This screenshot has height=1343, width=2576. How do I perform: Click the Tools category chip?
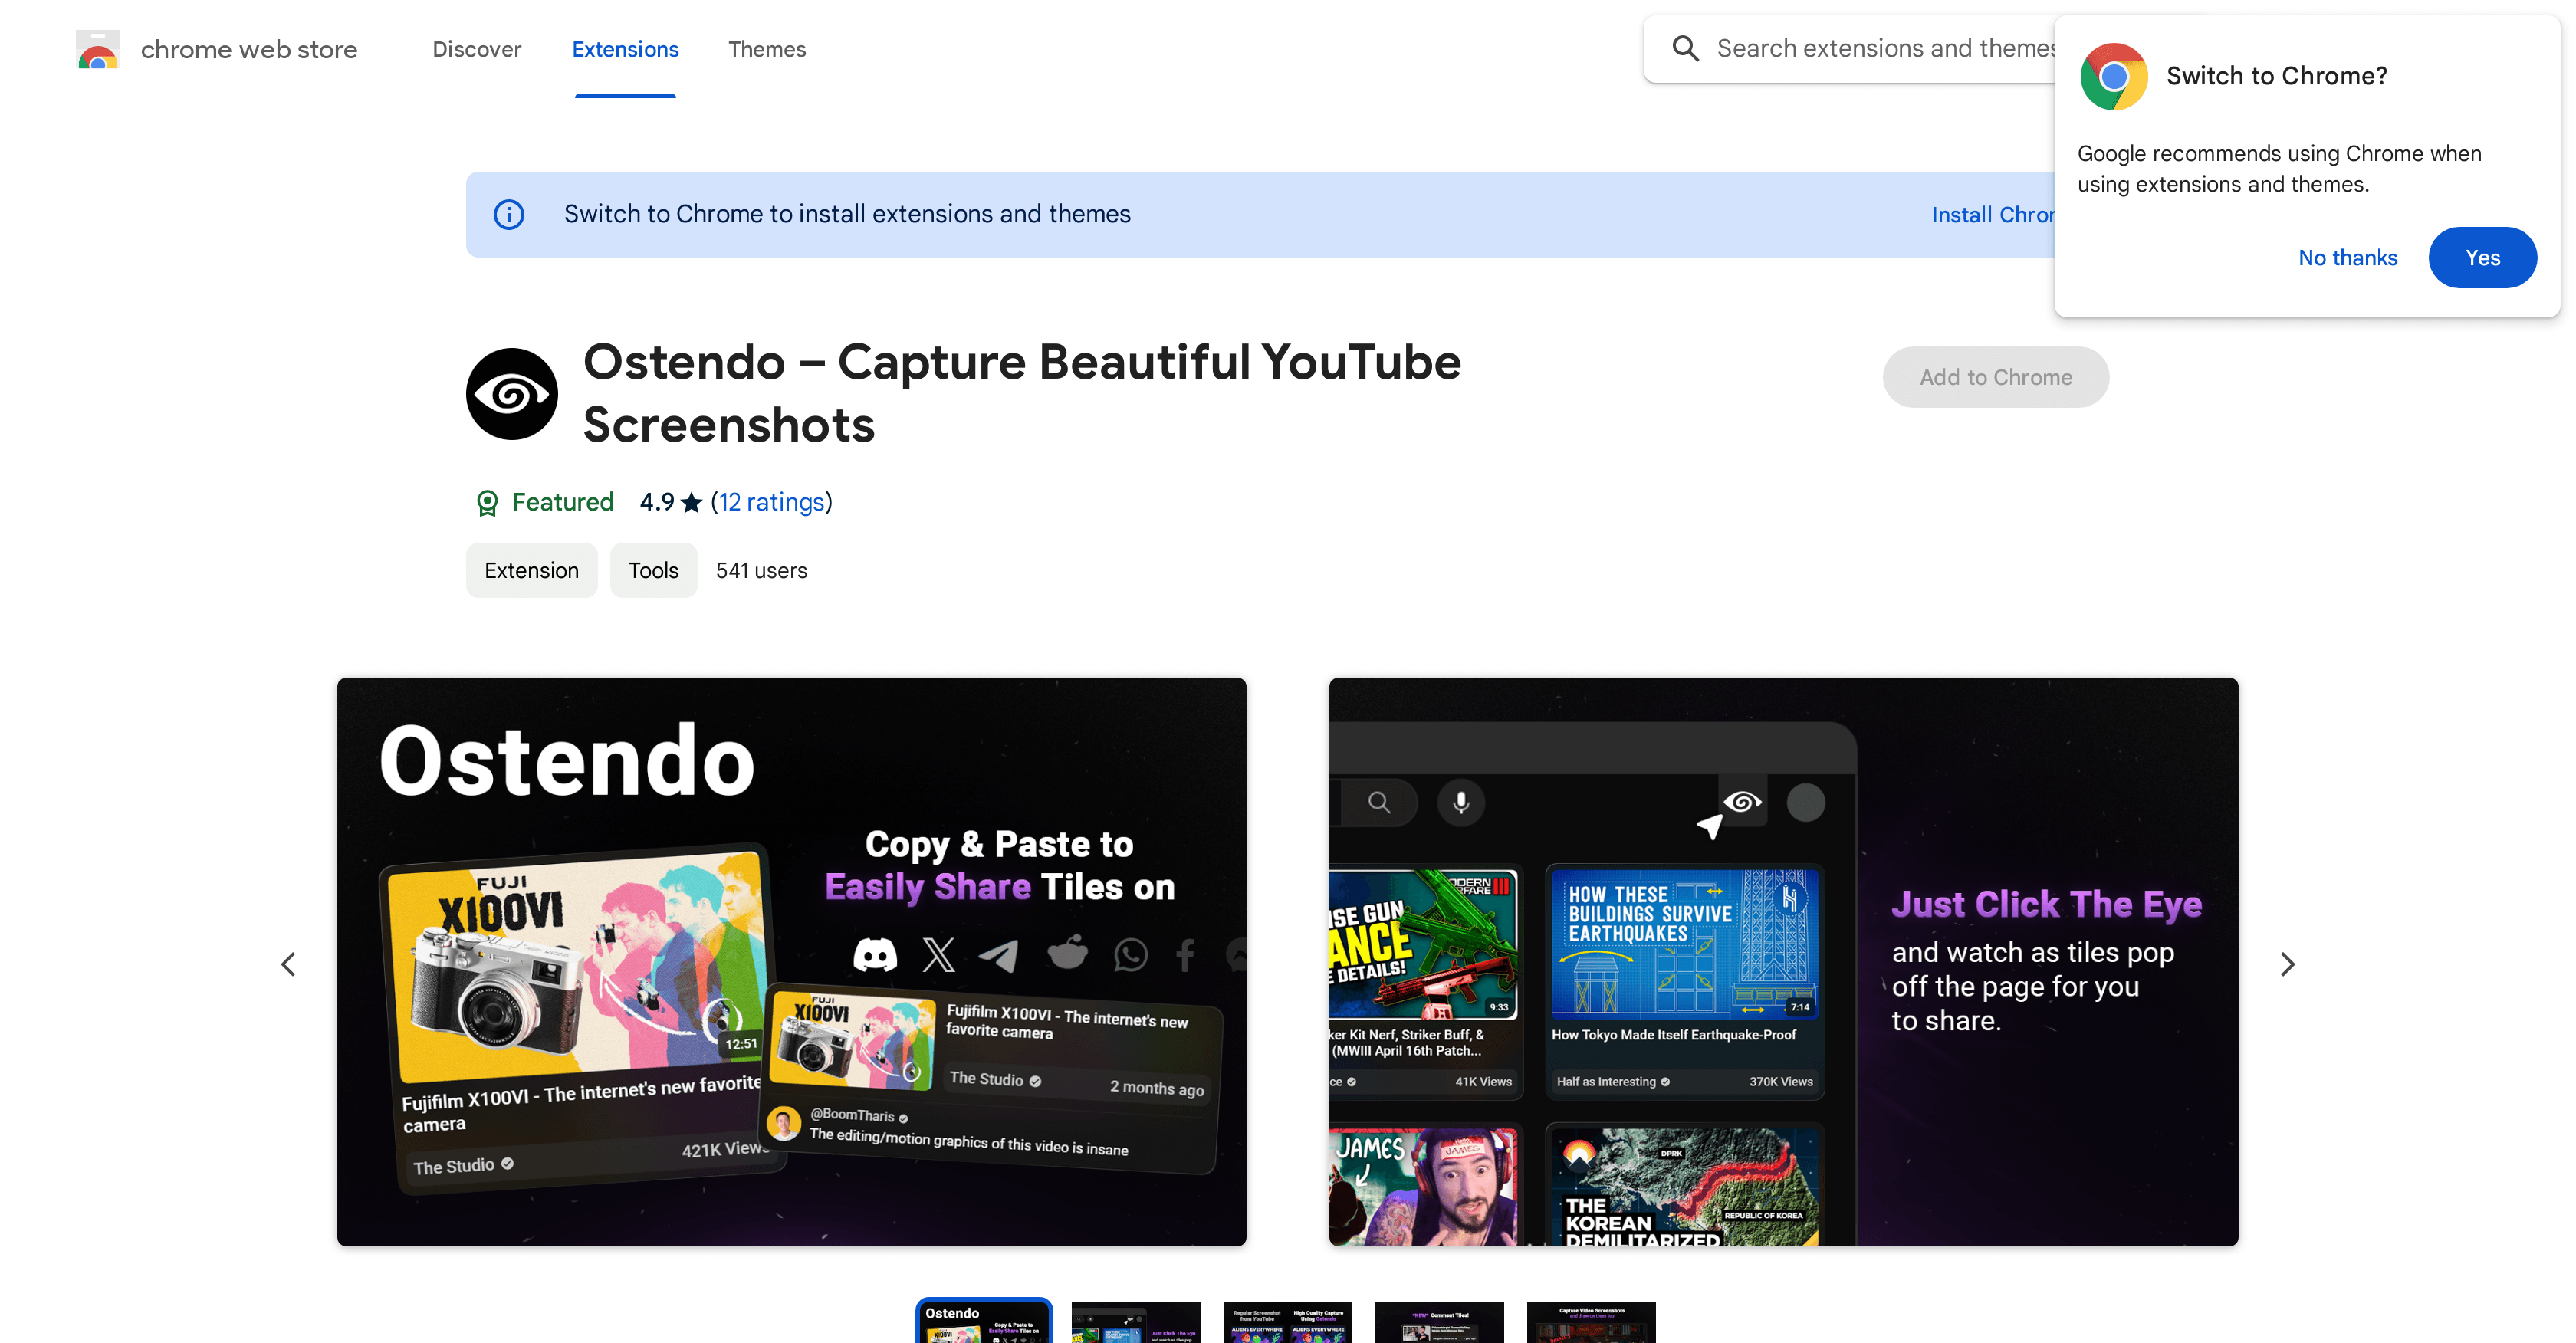pos(653,570)
